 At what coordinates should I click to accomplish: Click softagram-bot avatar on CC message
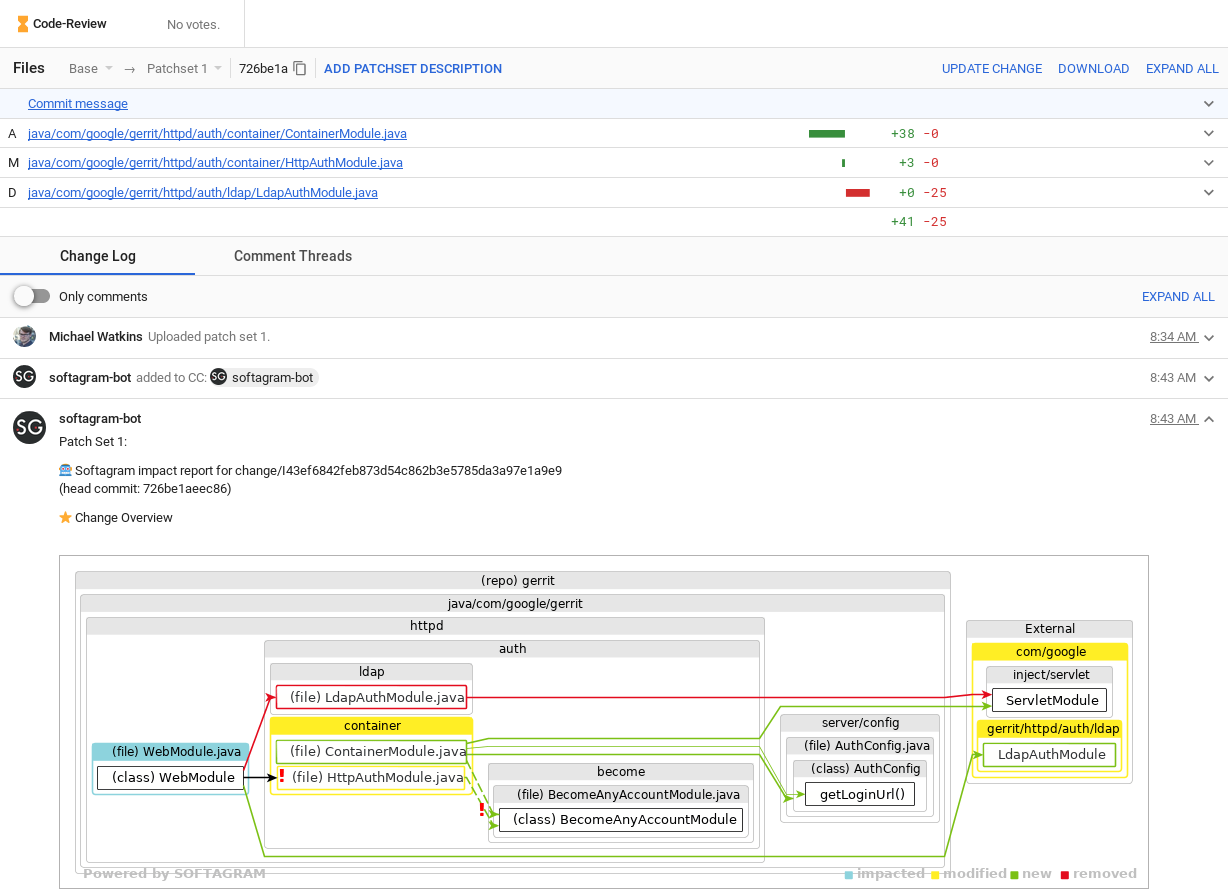pos(25,377)
